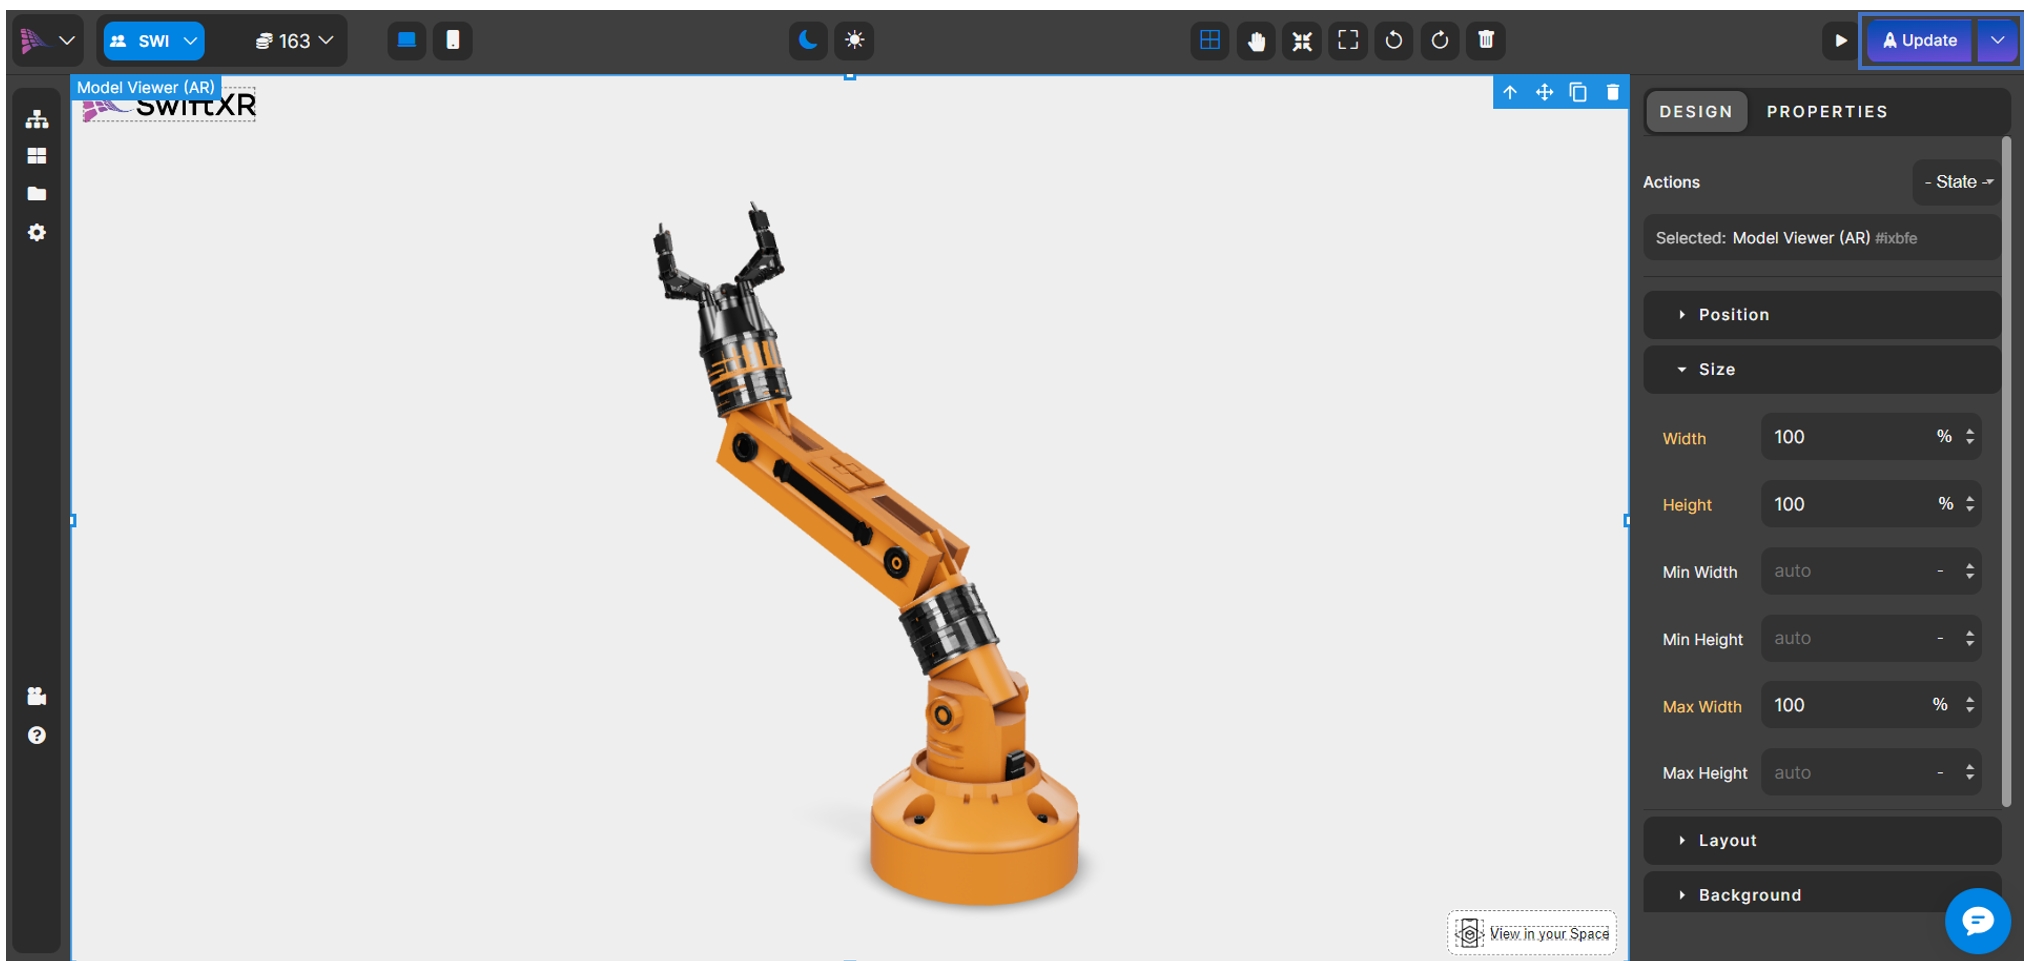Click the fullscreen icon in top toolbar
2025x961 pixels.
coord(1348,41)
